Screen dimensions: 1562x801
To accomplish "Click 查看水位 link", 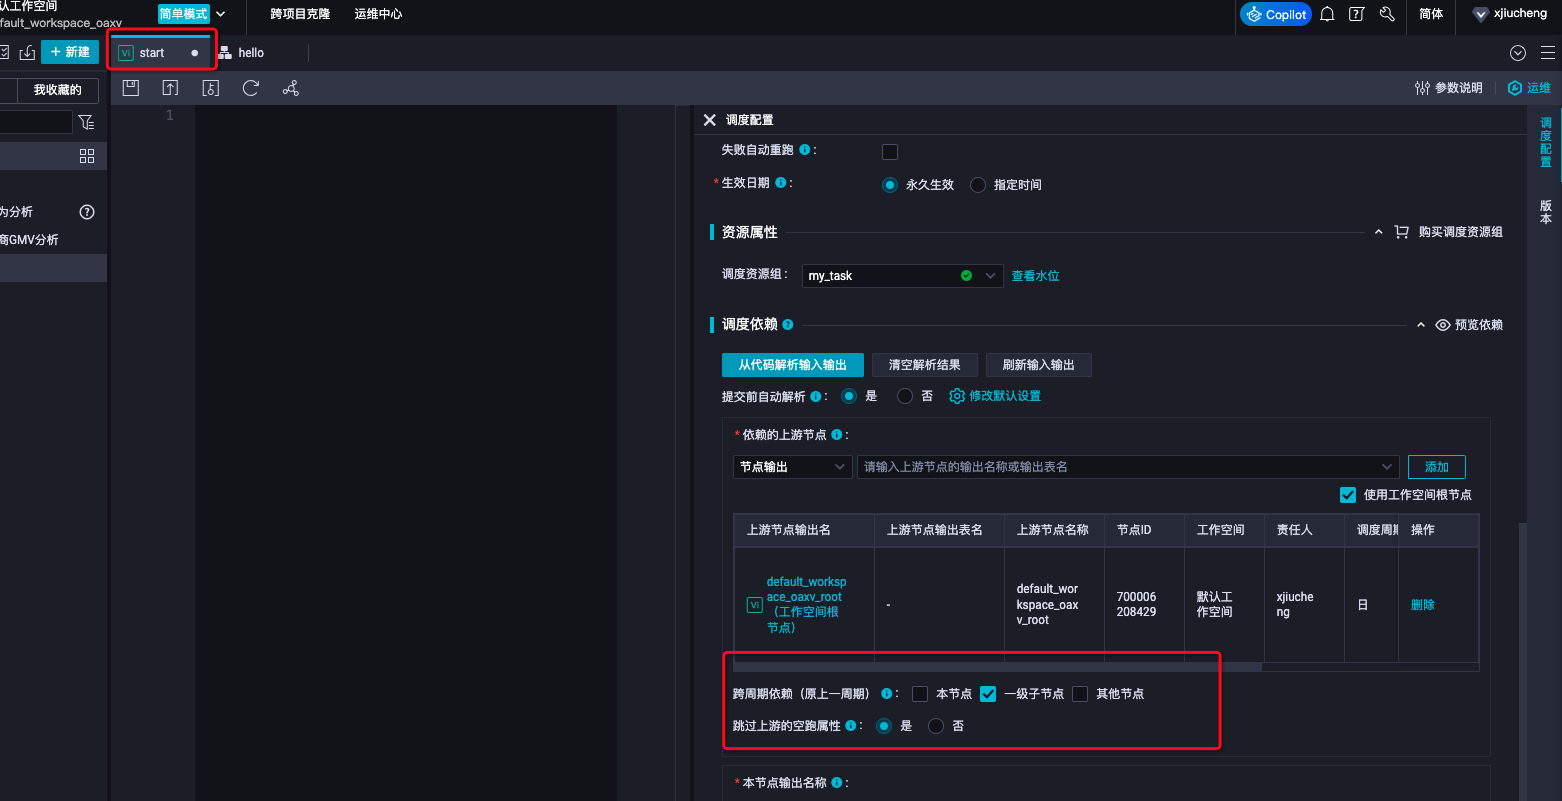I will pyautogui.click(x=1035, y=276).
